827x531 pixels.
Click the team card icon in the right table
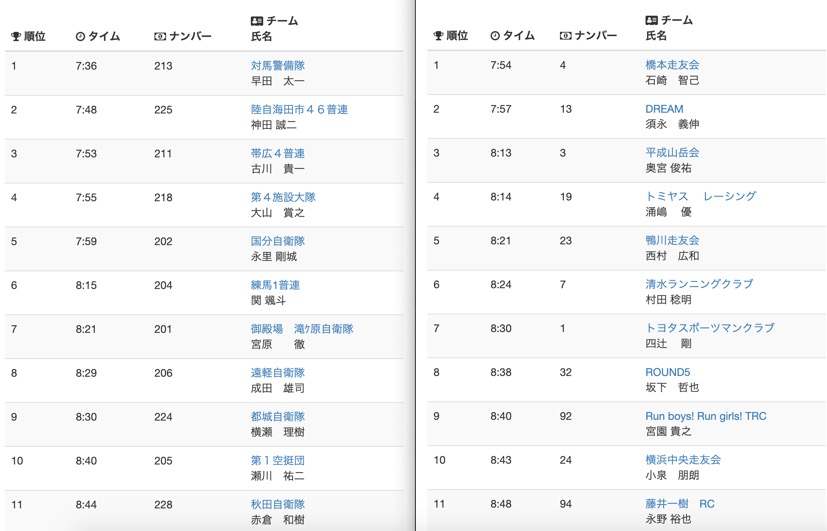(x=652, y=20)
